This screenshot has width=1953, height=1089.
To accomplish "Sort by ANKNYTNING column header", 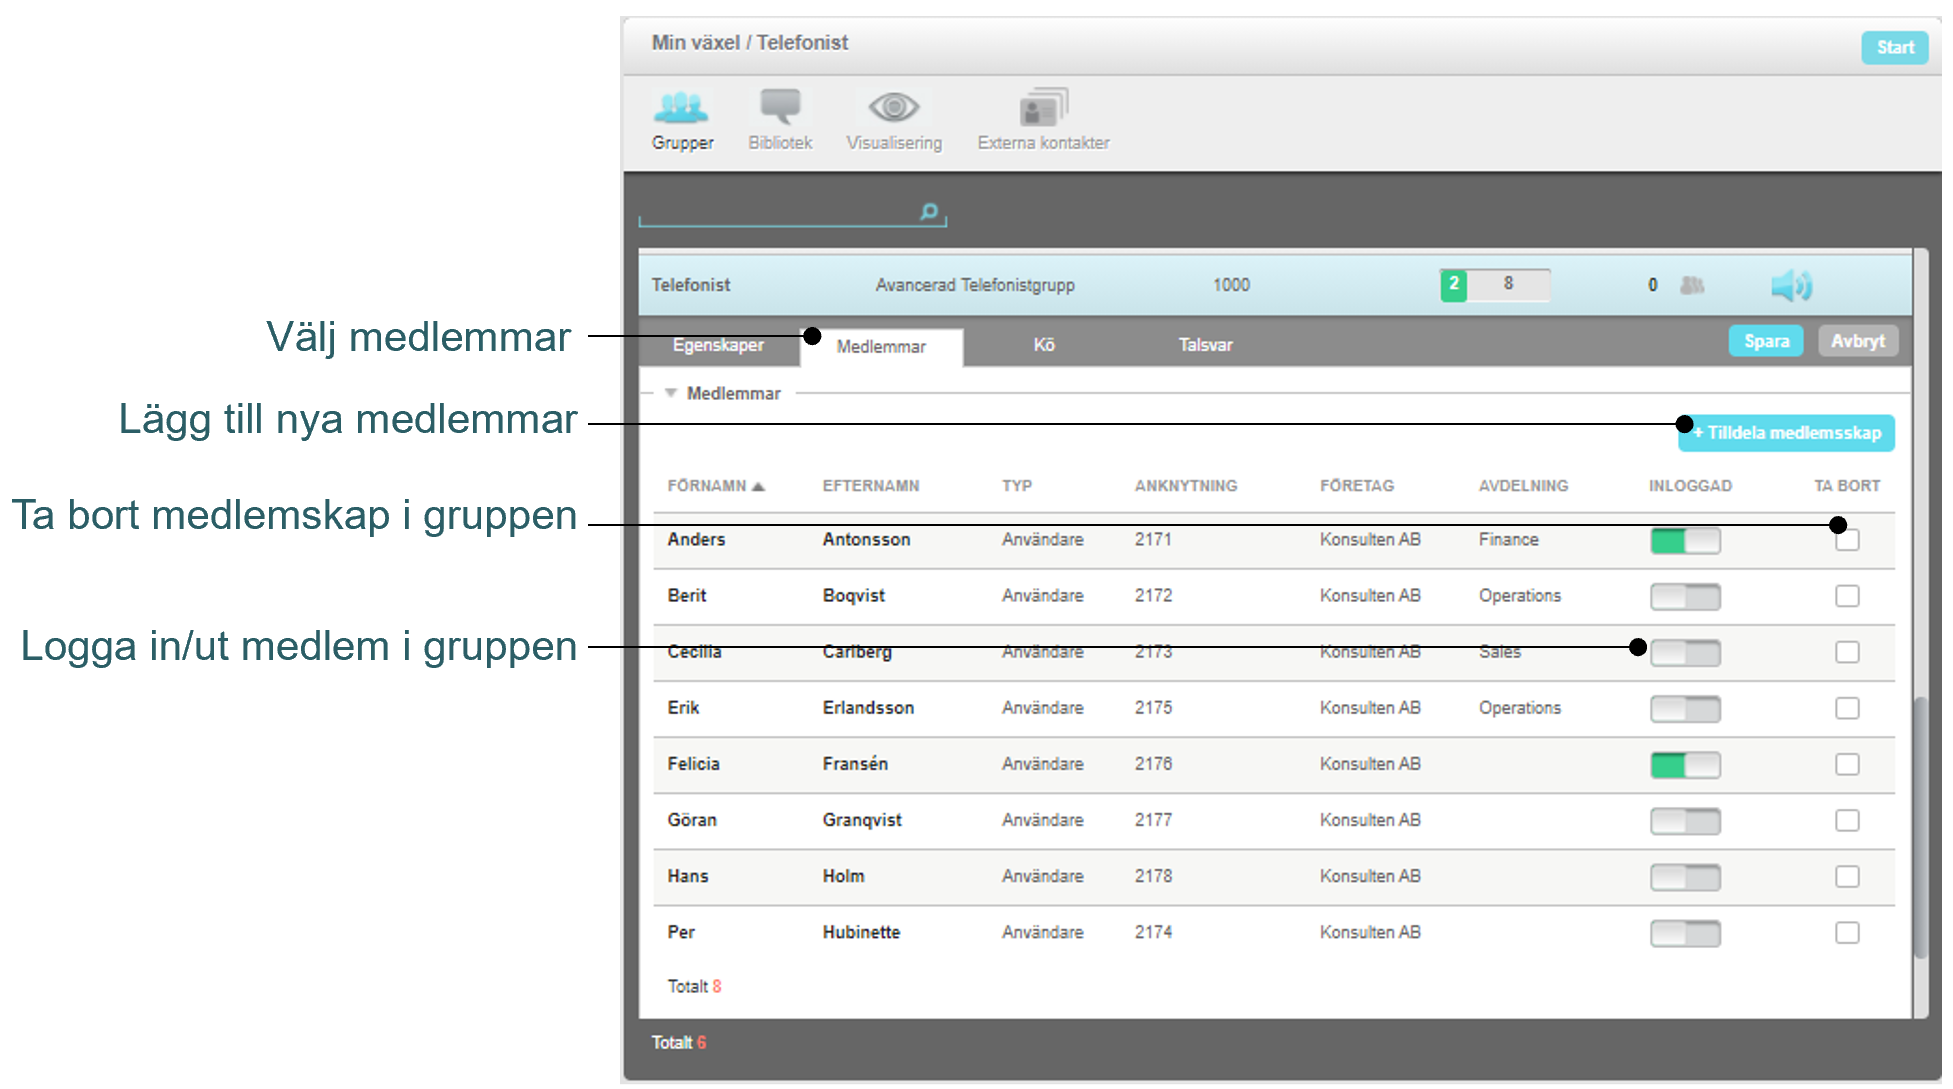I will tap(1185, 485).
